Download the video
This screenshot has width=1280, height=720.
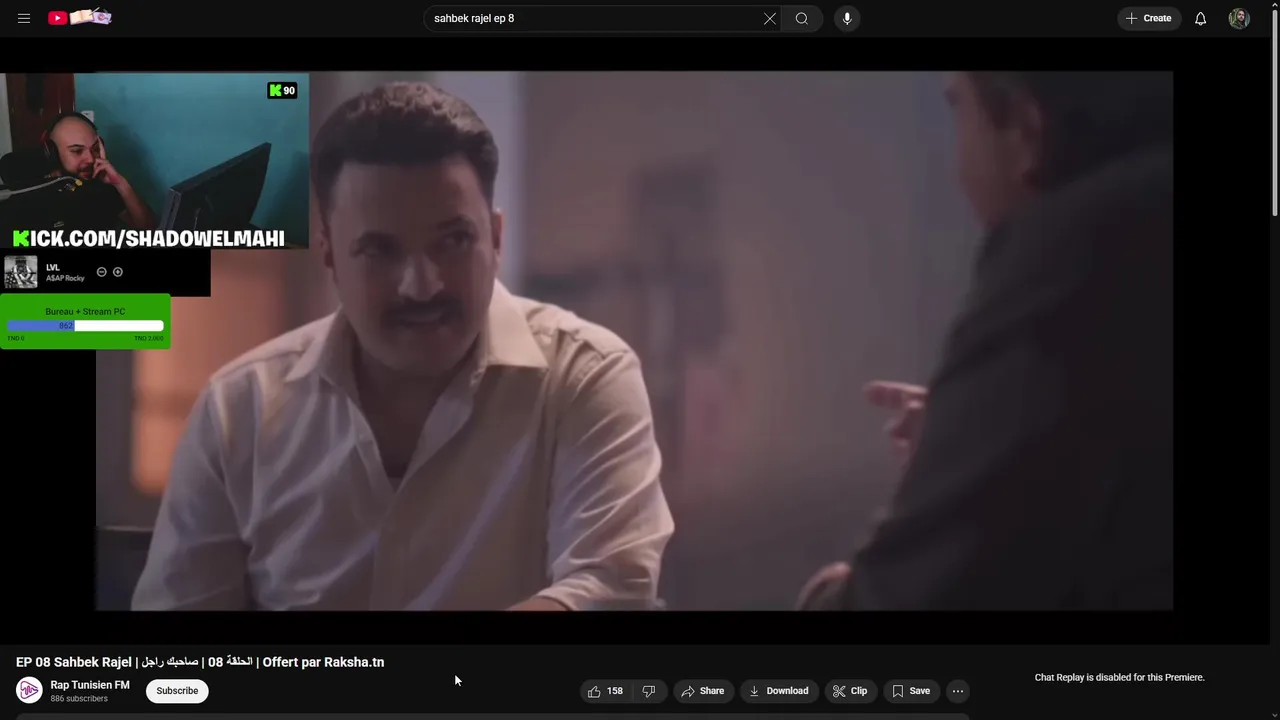[x=778, y=691]
